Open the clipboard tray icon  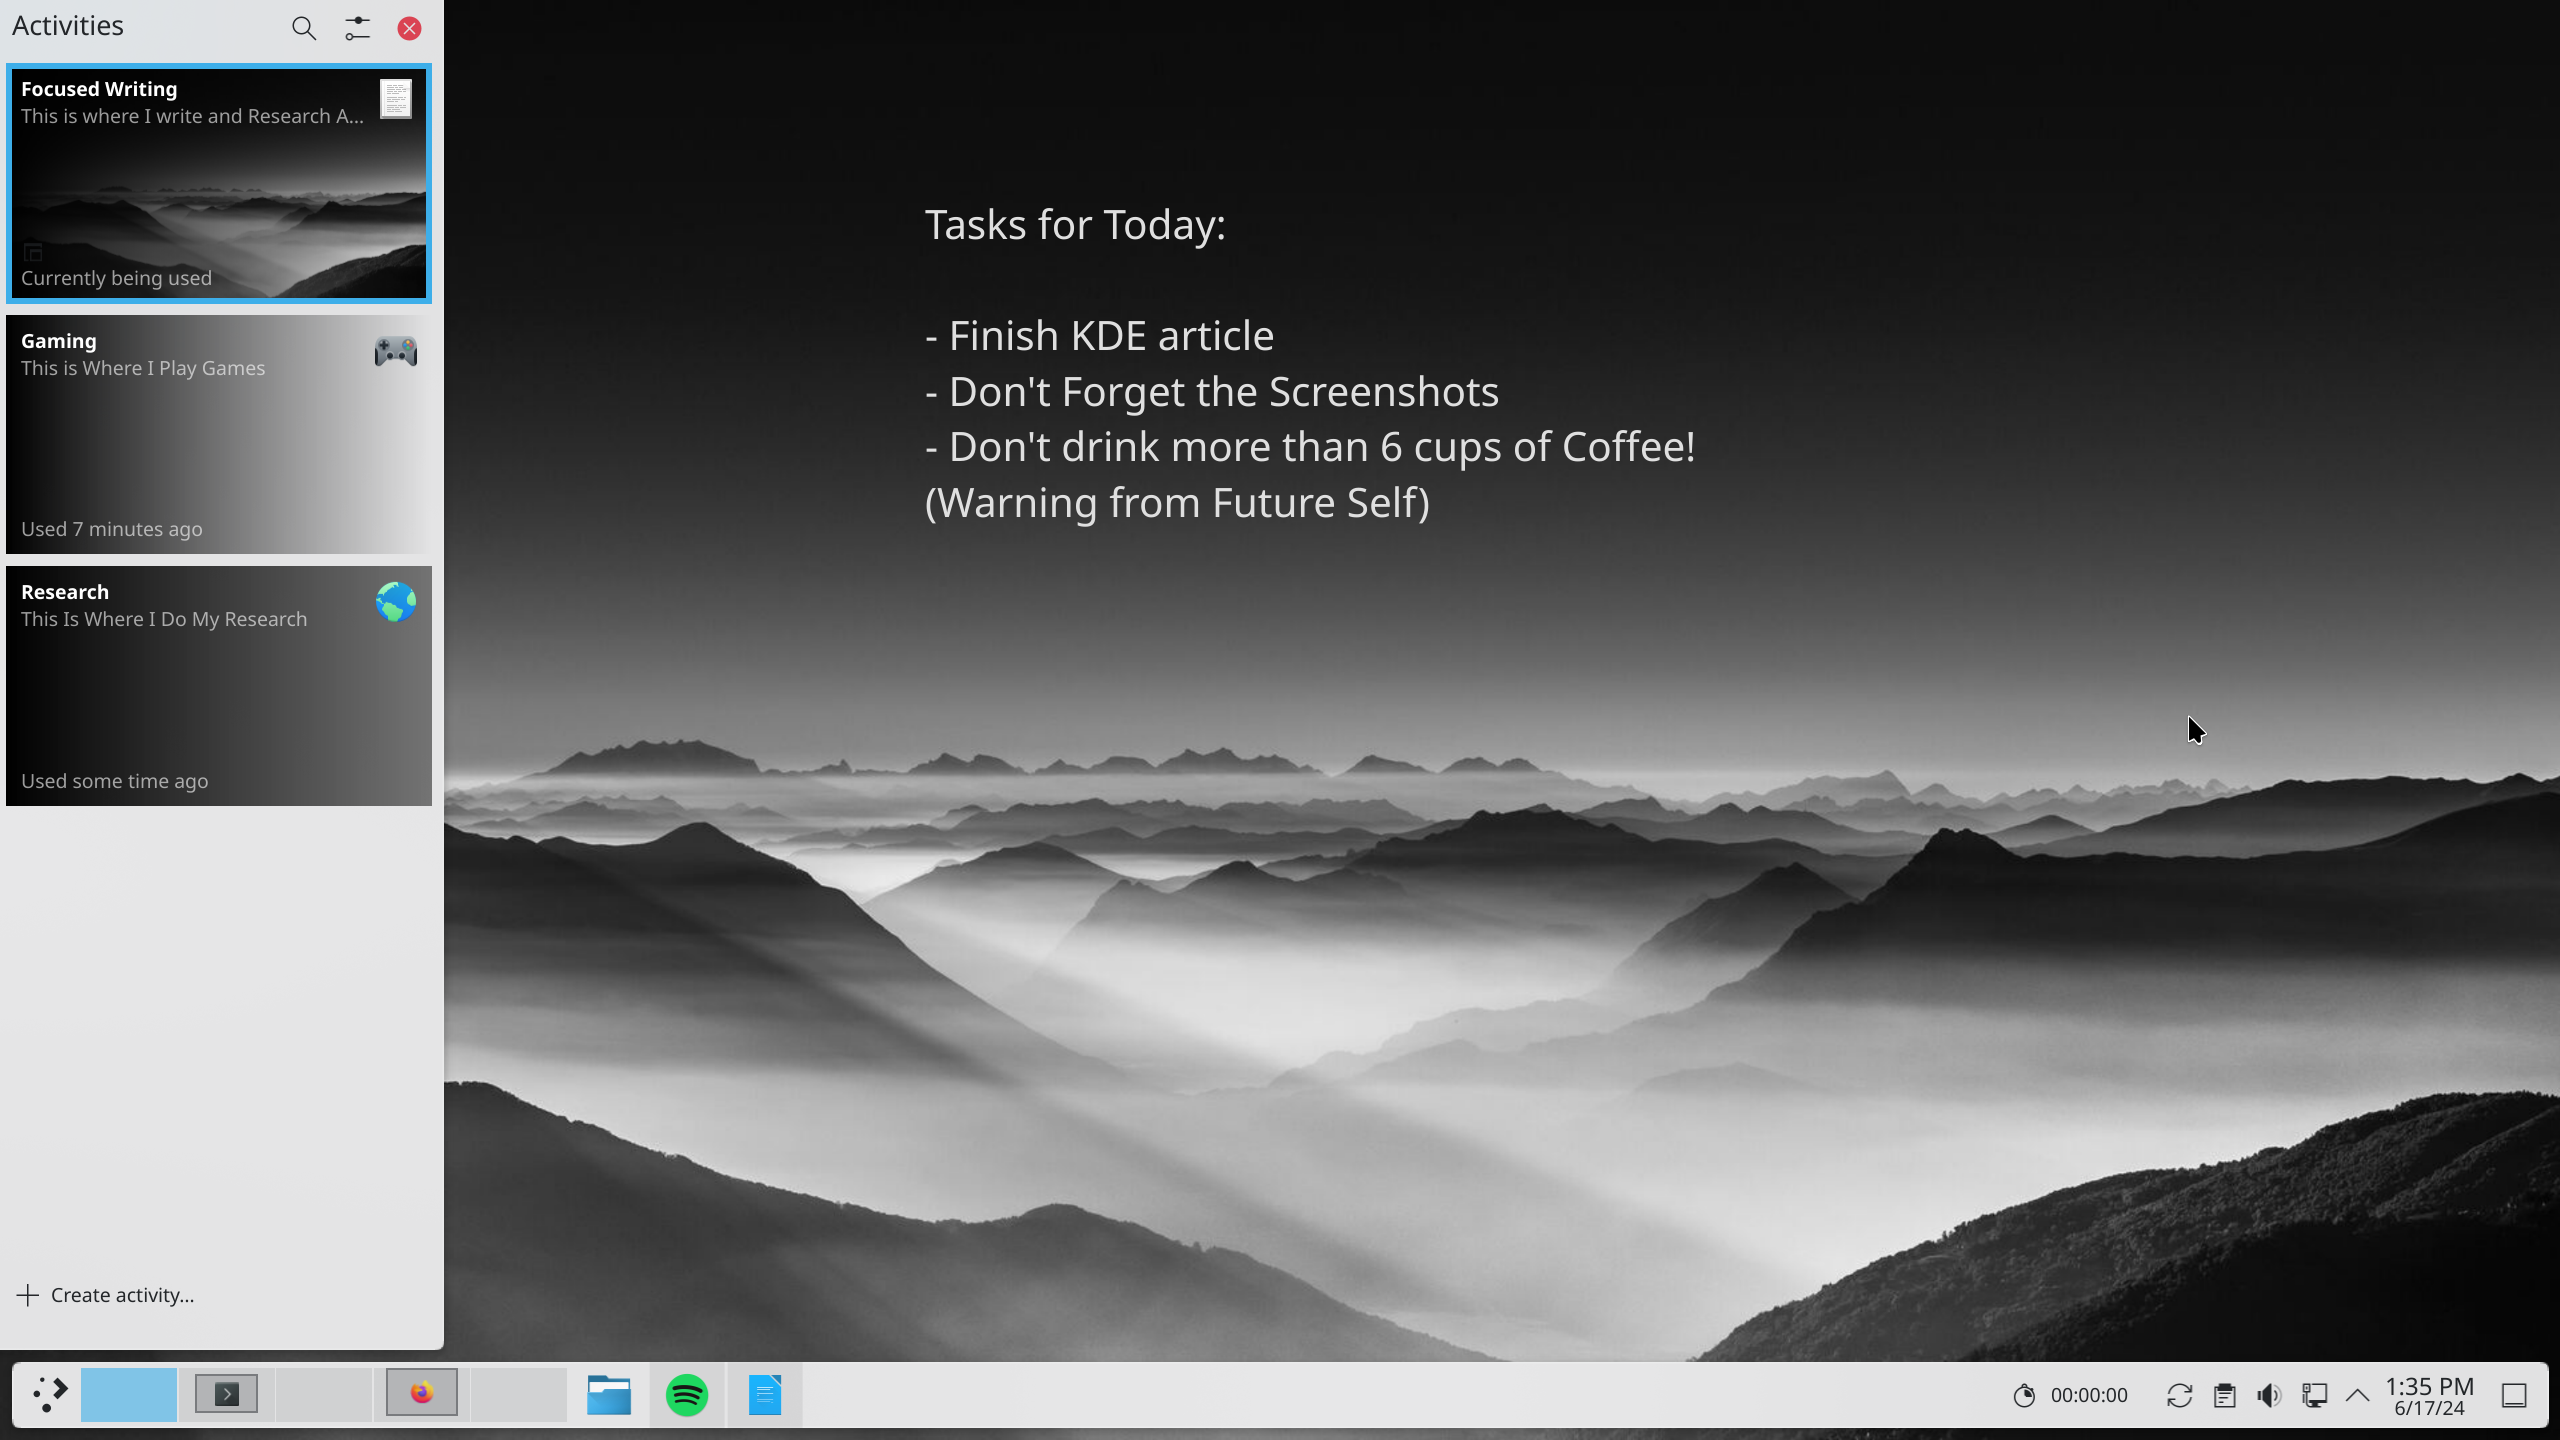(x=2224, y=1395)
